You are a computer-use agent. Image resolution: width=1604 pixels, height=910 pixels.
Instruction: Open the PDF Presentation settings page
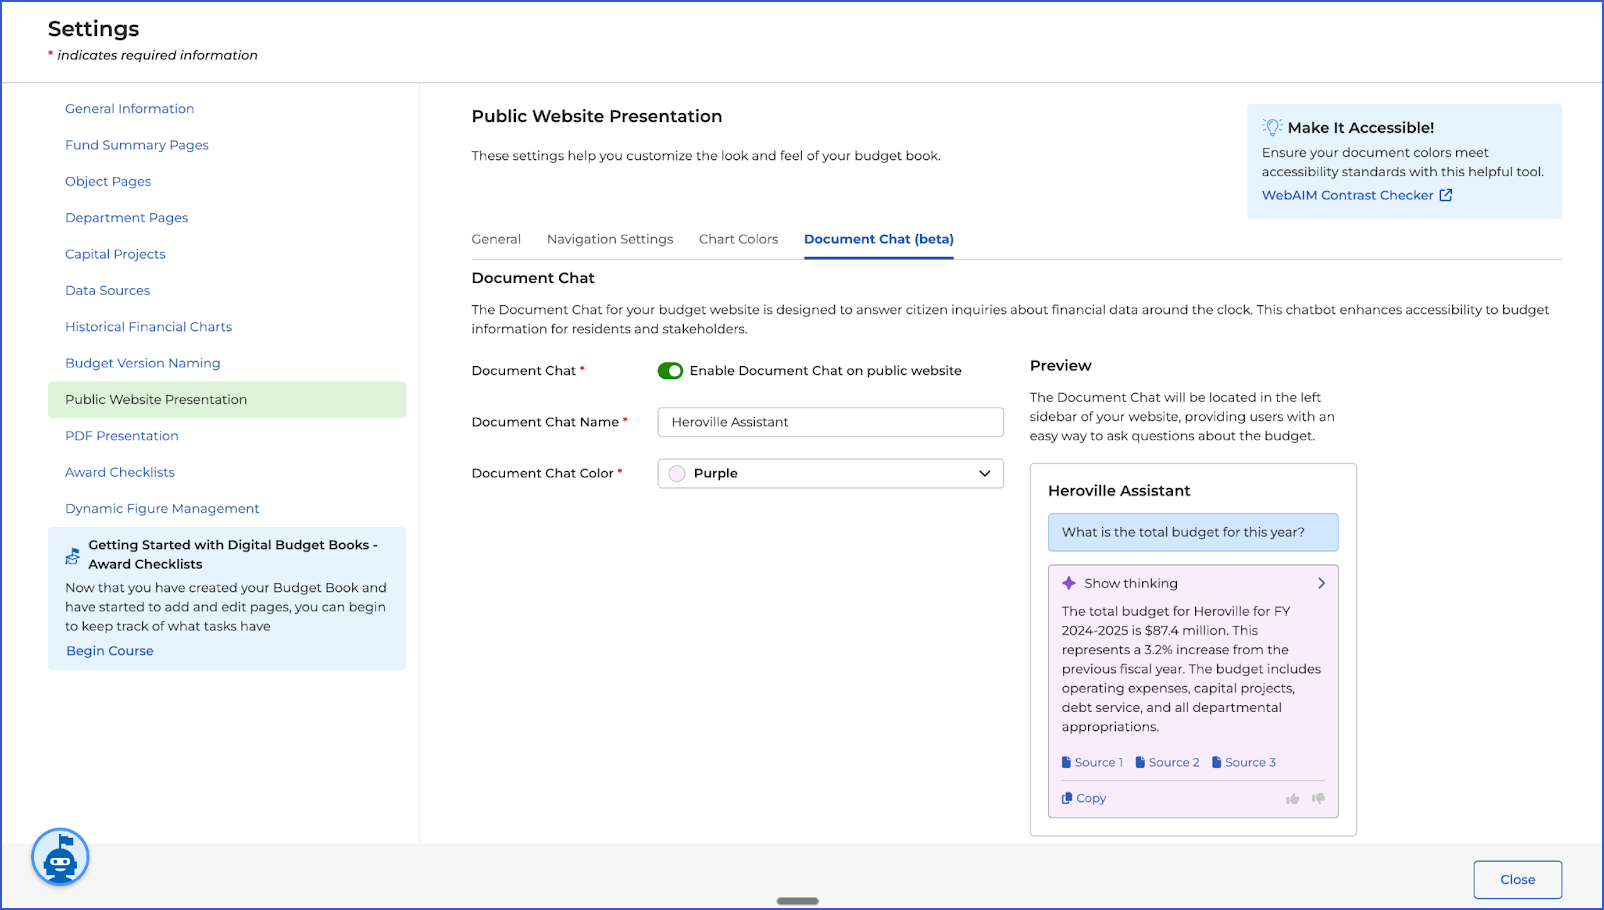122,436
